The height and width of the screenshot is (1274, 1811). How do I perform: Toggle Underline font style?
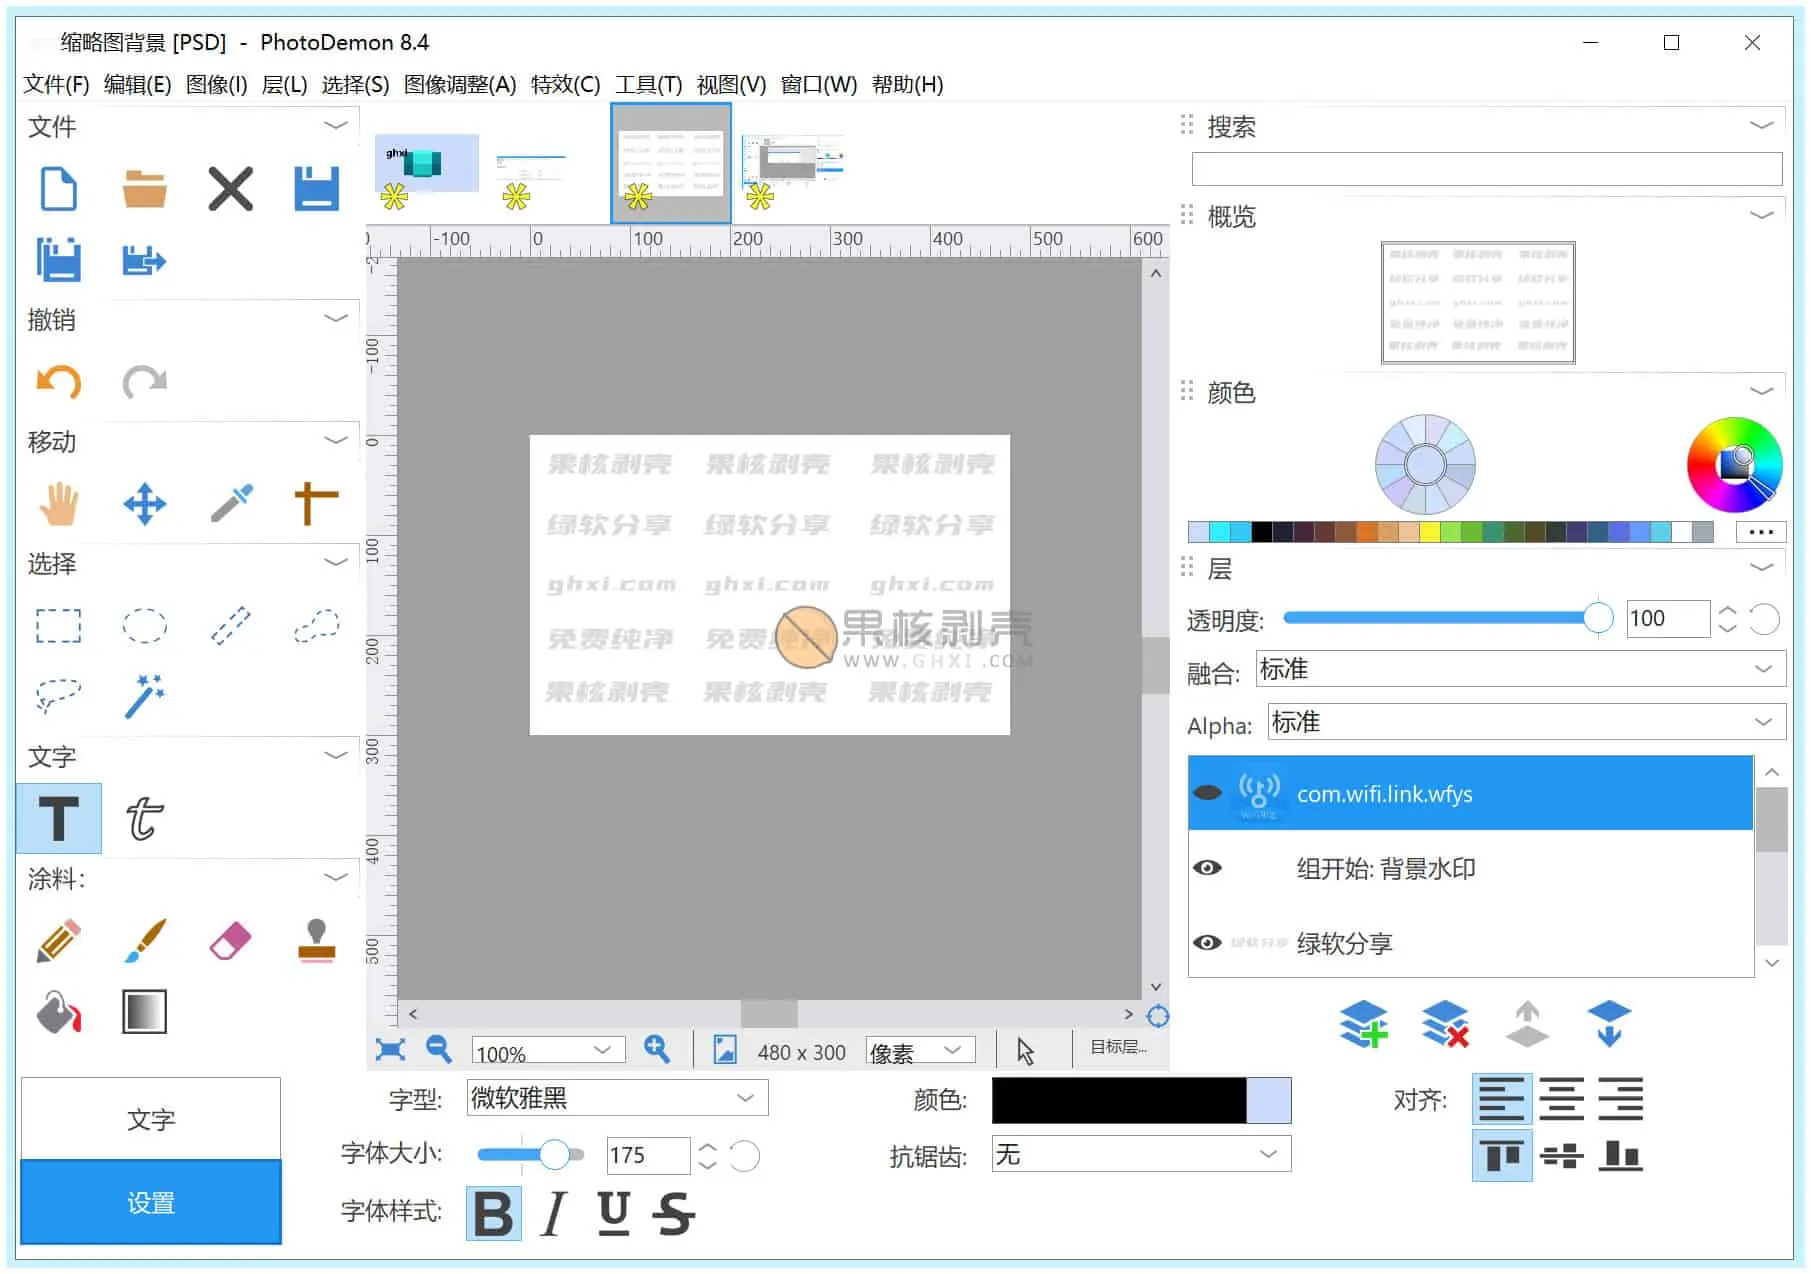click(614, 1214)
